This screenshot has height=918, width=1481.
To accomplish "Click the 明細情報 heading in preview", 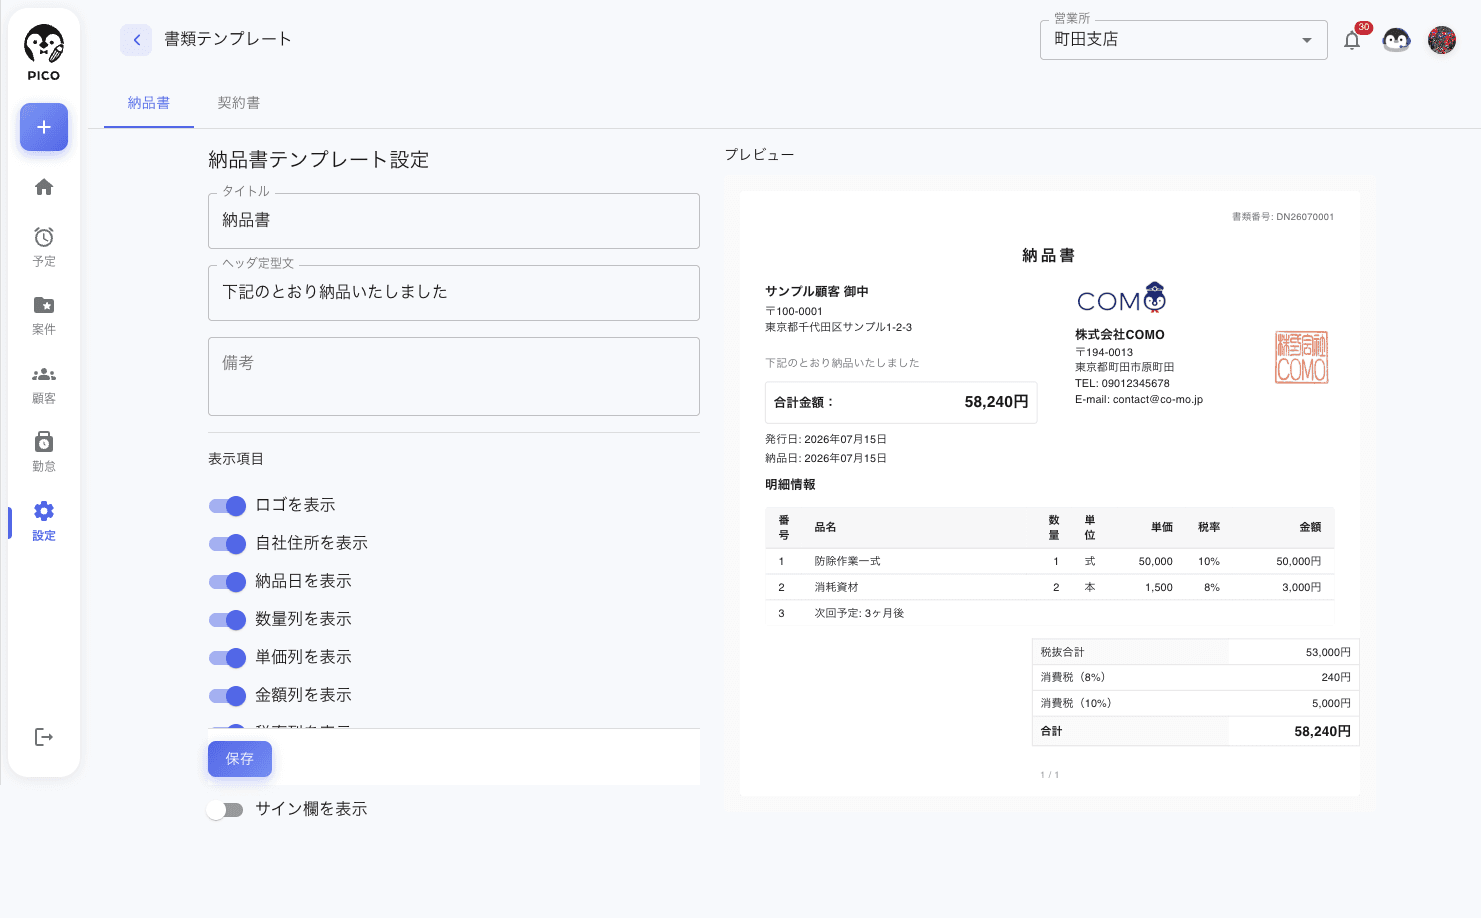I will click(x=790, y=485).
